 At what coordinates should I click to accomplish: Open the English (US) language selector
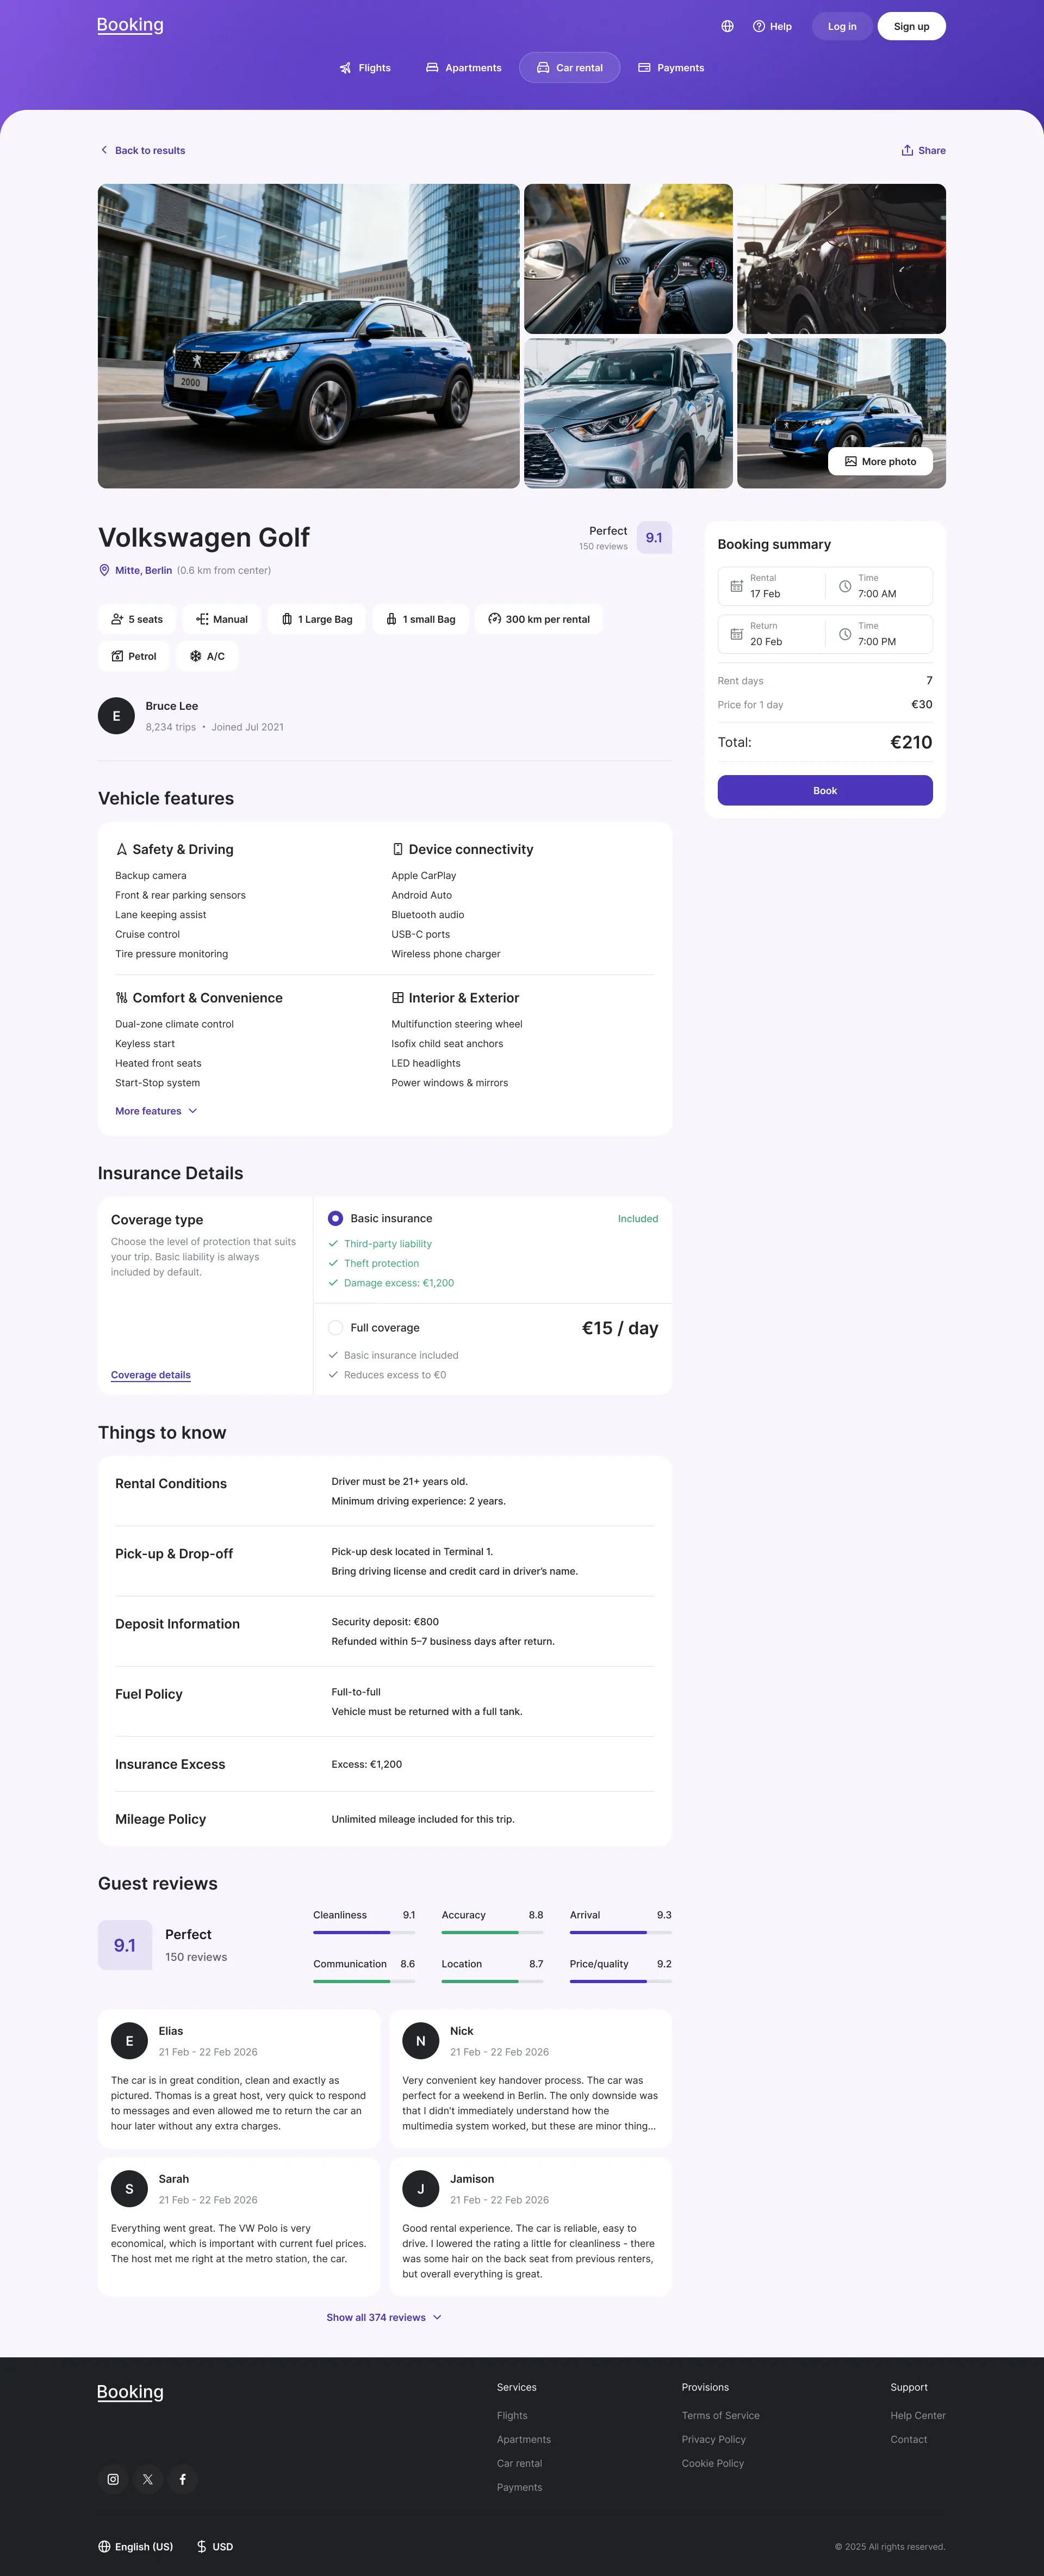[136, 2546]
